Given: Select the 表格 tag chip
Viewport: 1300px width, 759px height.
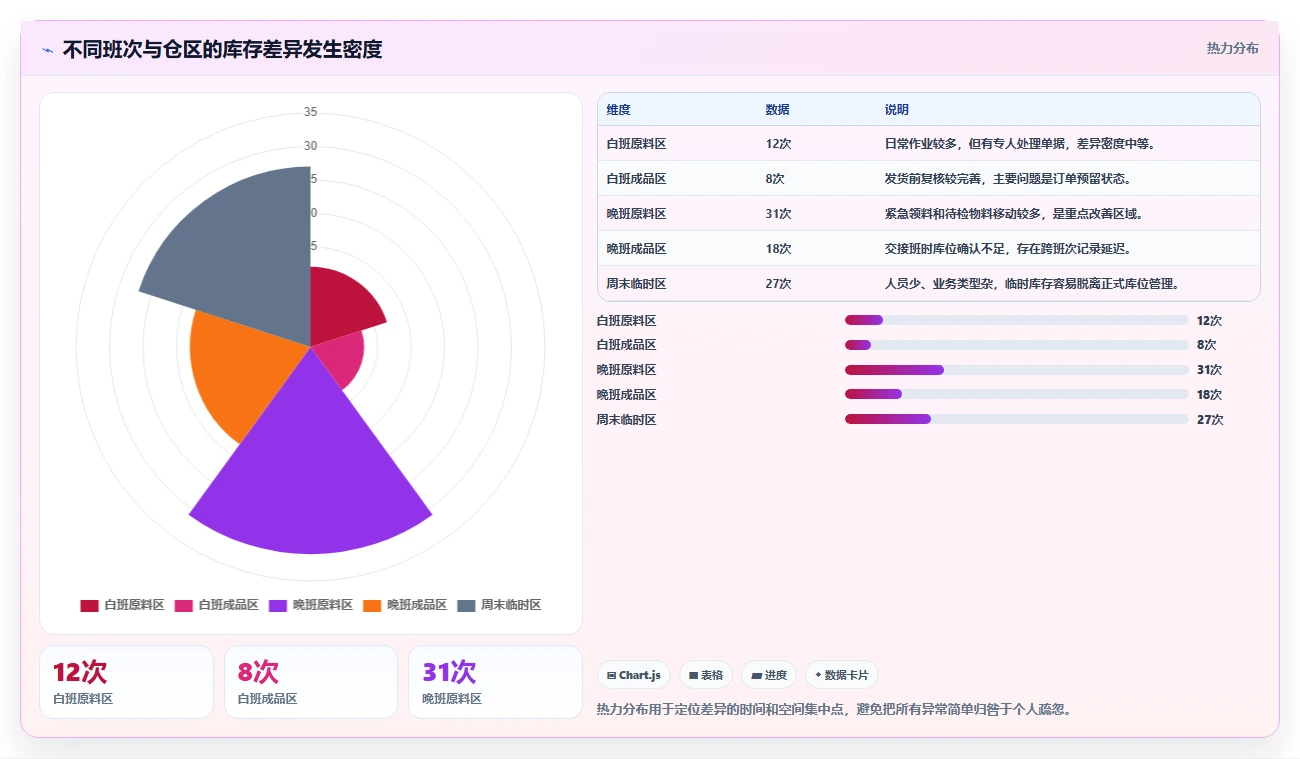Looking at the screenshot, I should (706, 675).
